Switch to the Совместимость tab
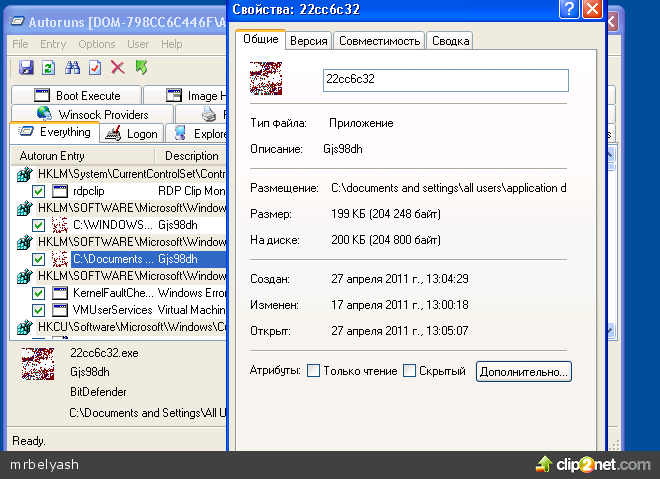The image size is (660, 479). pyautogui.click(x=379, y=41)
